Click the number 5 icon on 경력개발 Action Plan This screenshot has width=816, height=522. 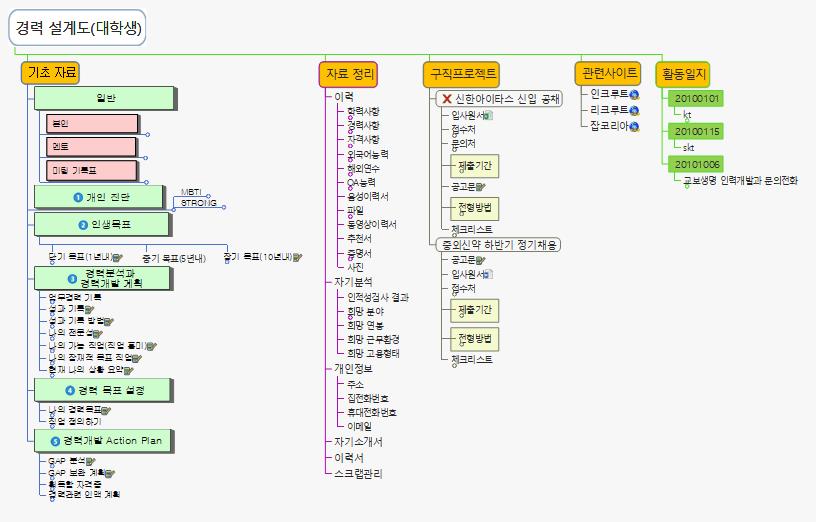[x=55, y=440]
